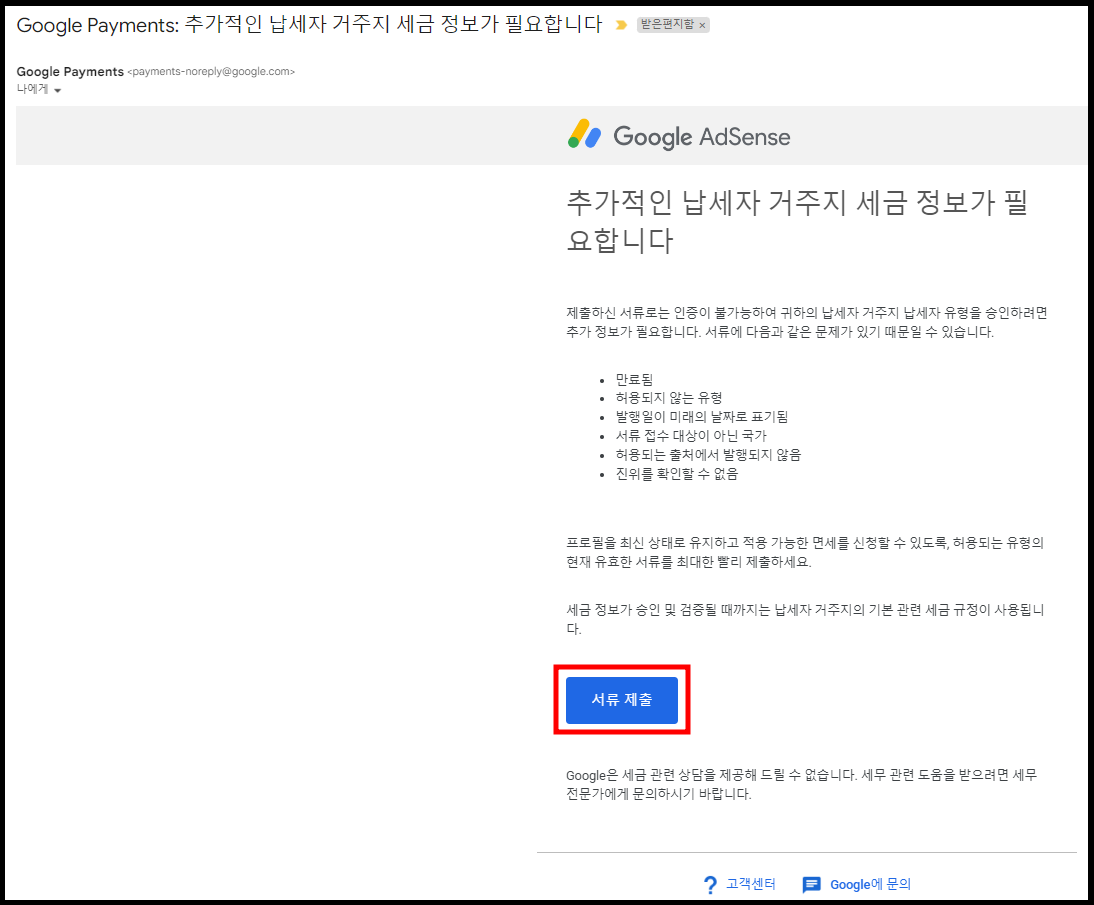1094x905 pixels.
Task: Select the bullet item 만료됨
Action: [x=634, y=380]
